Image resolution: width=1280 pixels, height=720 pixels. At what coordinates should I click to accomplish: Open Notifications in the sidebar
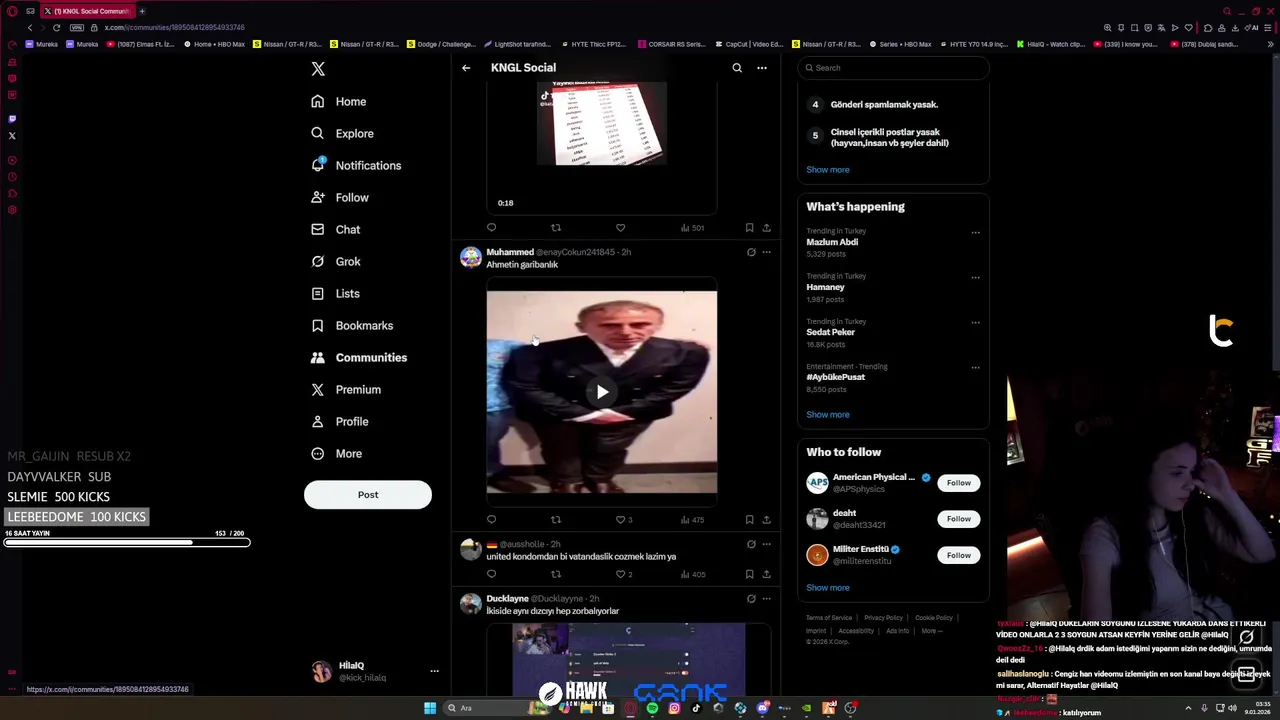tap(356, 165)
